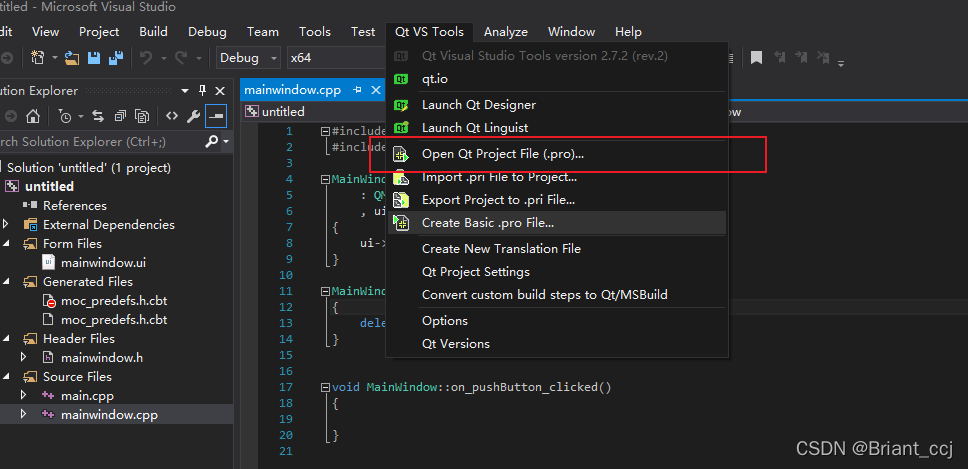Screen dimensions: 968x469
Task: Open the x64 platform dropdown
Action: coord(337,58)
